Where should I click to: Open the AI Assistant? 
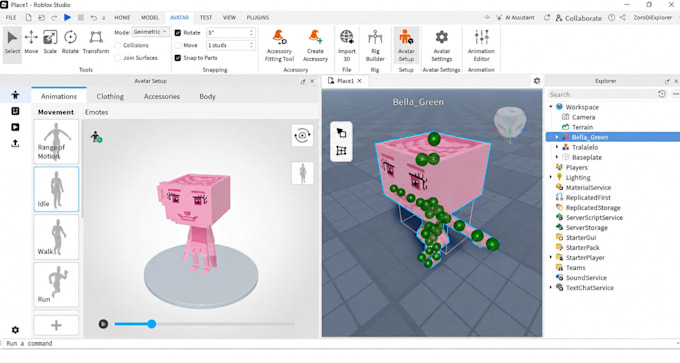tap(516, 18)
